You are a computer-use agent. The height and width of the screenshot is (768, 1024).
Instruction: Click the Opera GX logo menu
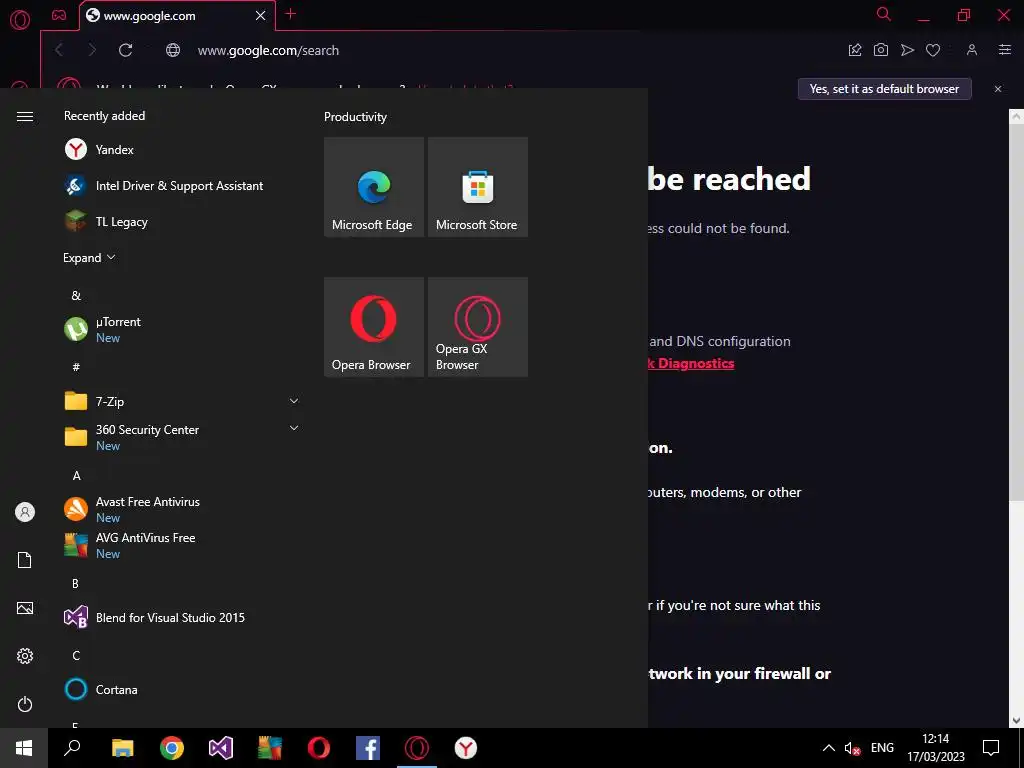(20, 20)
